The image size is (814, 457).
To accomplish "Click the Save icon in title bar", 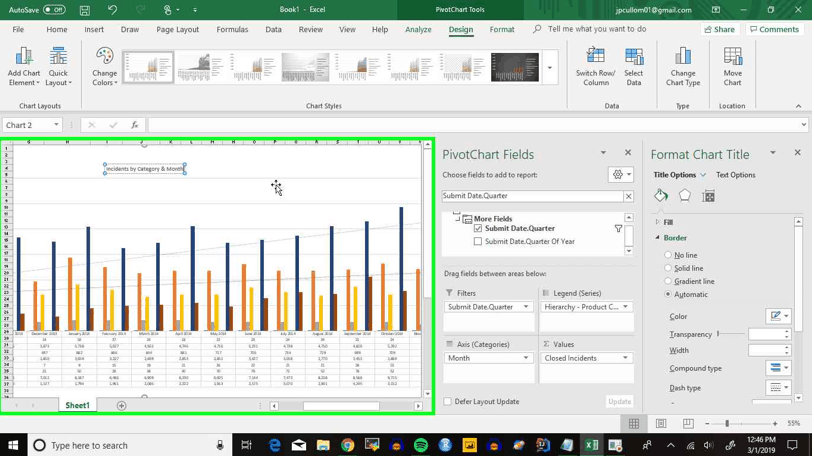I will click(x=85, y=10).
